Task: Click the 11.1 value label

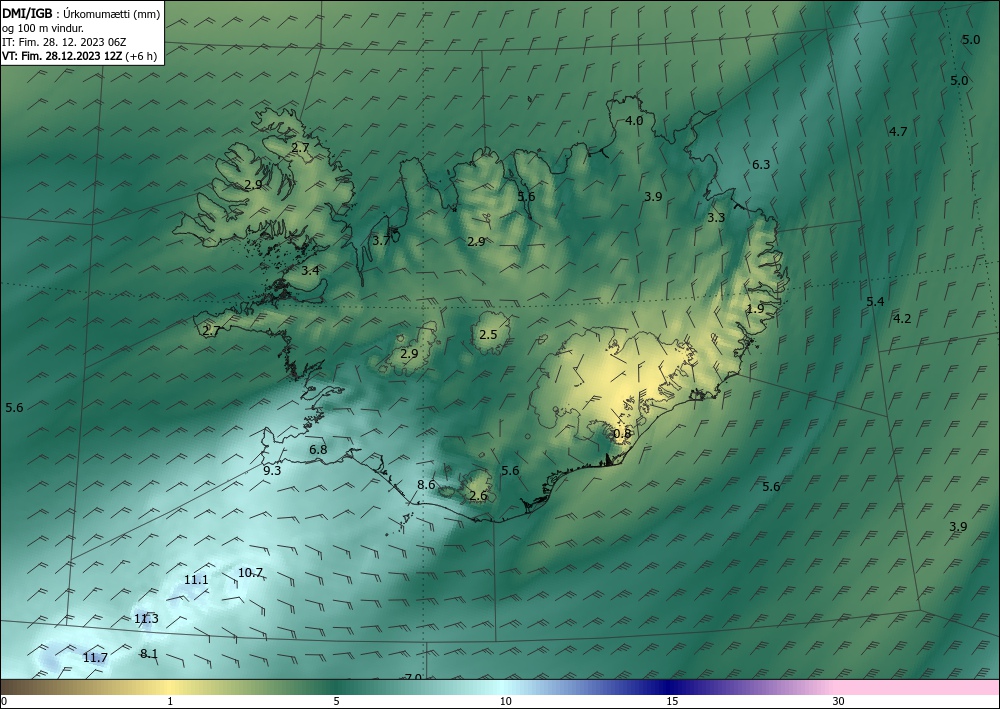Action: point(196,580)
